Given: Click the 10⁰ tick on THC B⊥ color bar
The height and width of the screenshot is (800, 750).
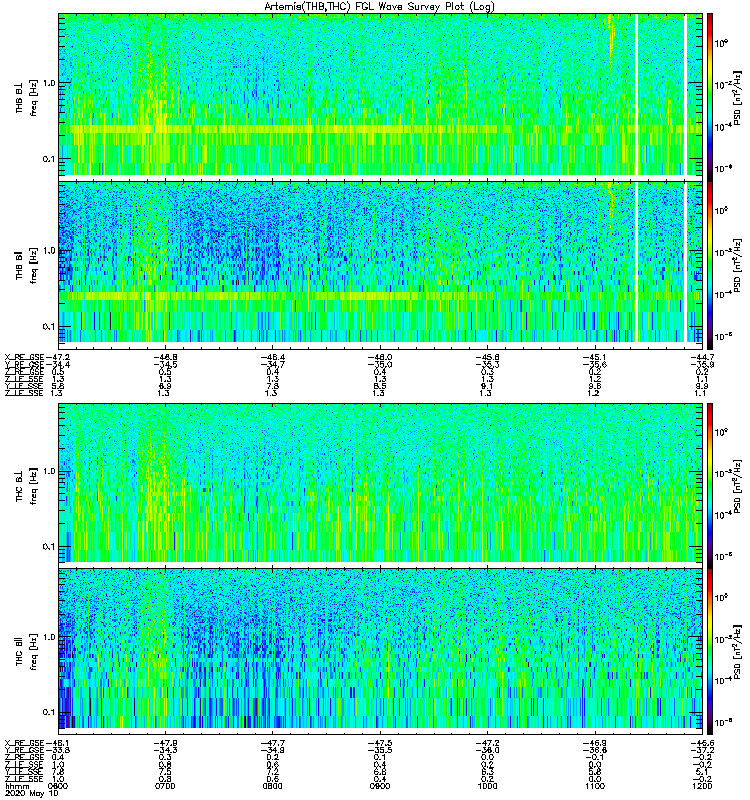Looking at the screenshot, I should click(x=721, y=432).
